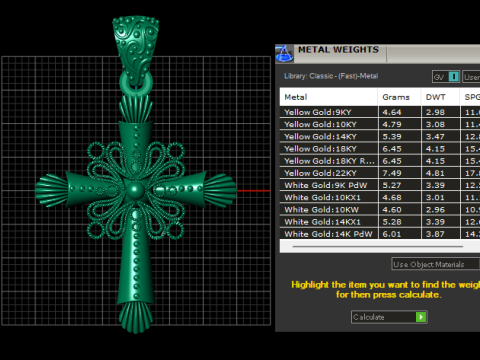Select the White Gold:9K PdW row

[380, 185]
